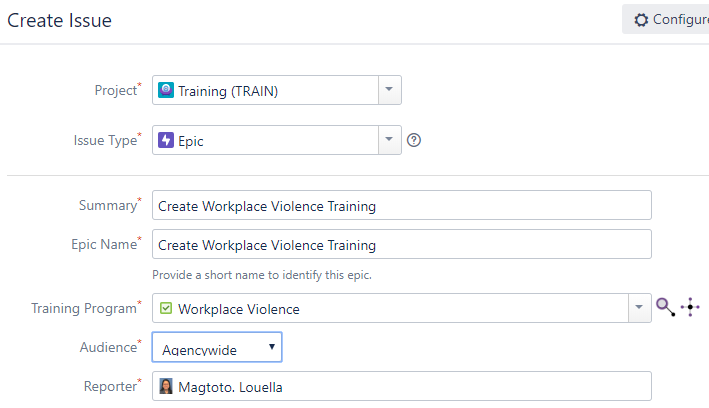Screen dimensions: 709x408
Task: Click the Epic issue type field text
Action: coord(191,141)
